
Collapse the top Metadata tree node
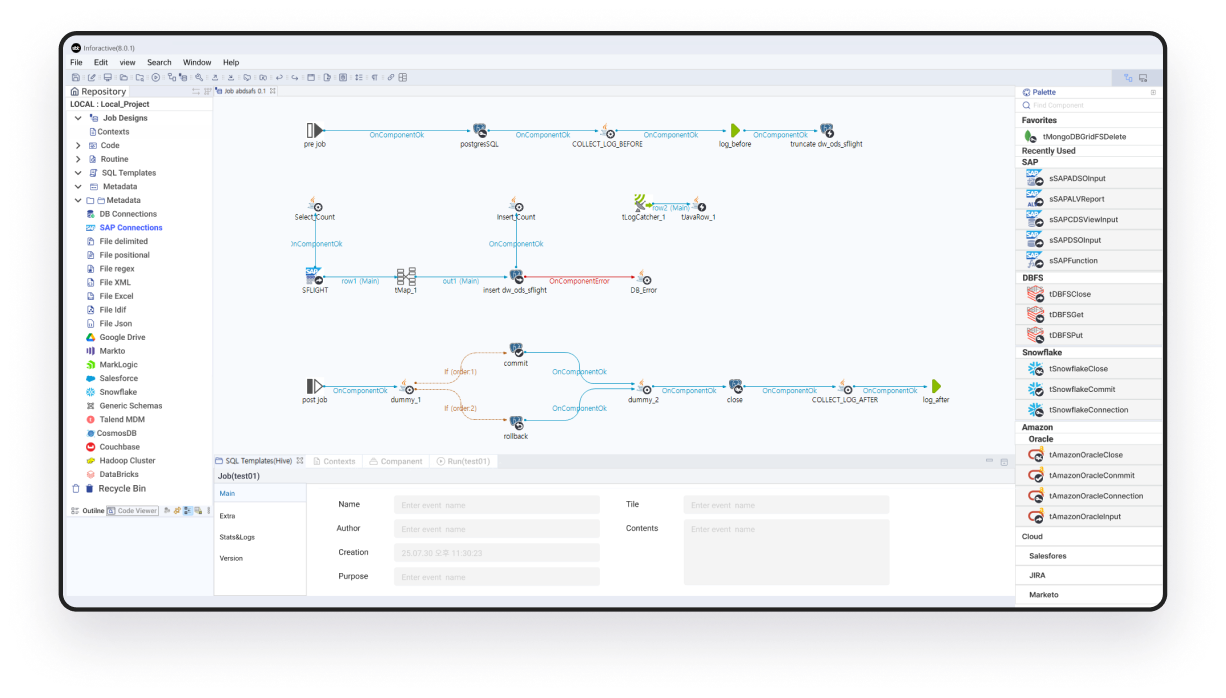coord(78,187)
